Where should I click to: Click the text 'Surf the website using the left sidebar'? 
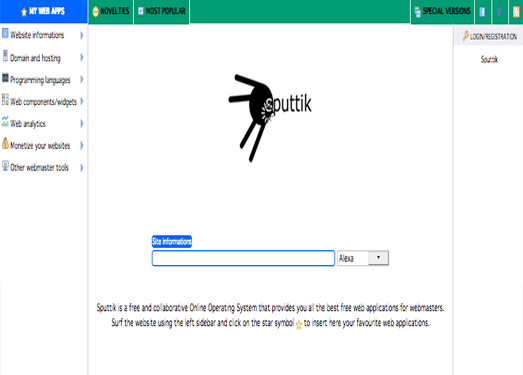[163, 323]
